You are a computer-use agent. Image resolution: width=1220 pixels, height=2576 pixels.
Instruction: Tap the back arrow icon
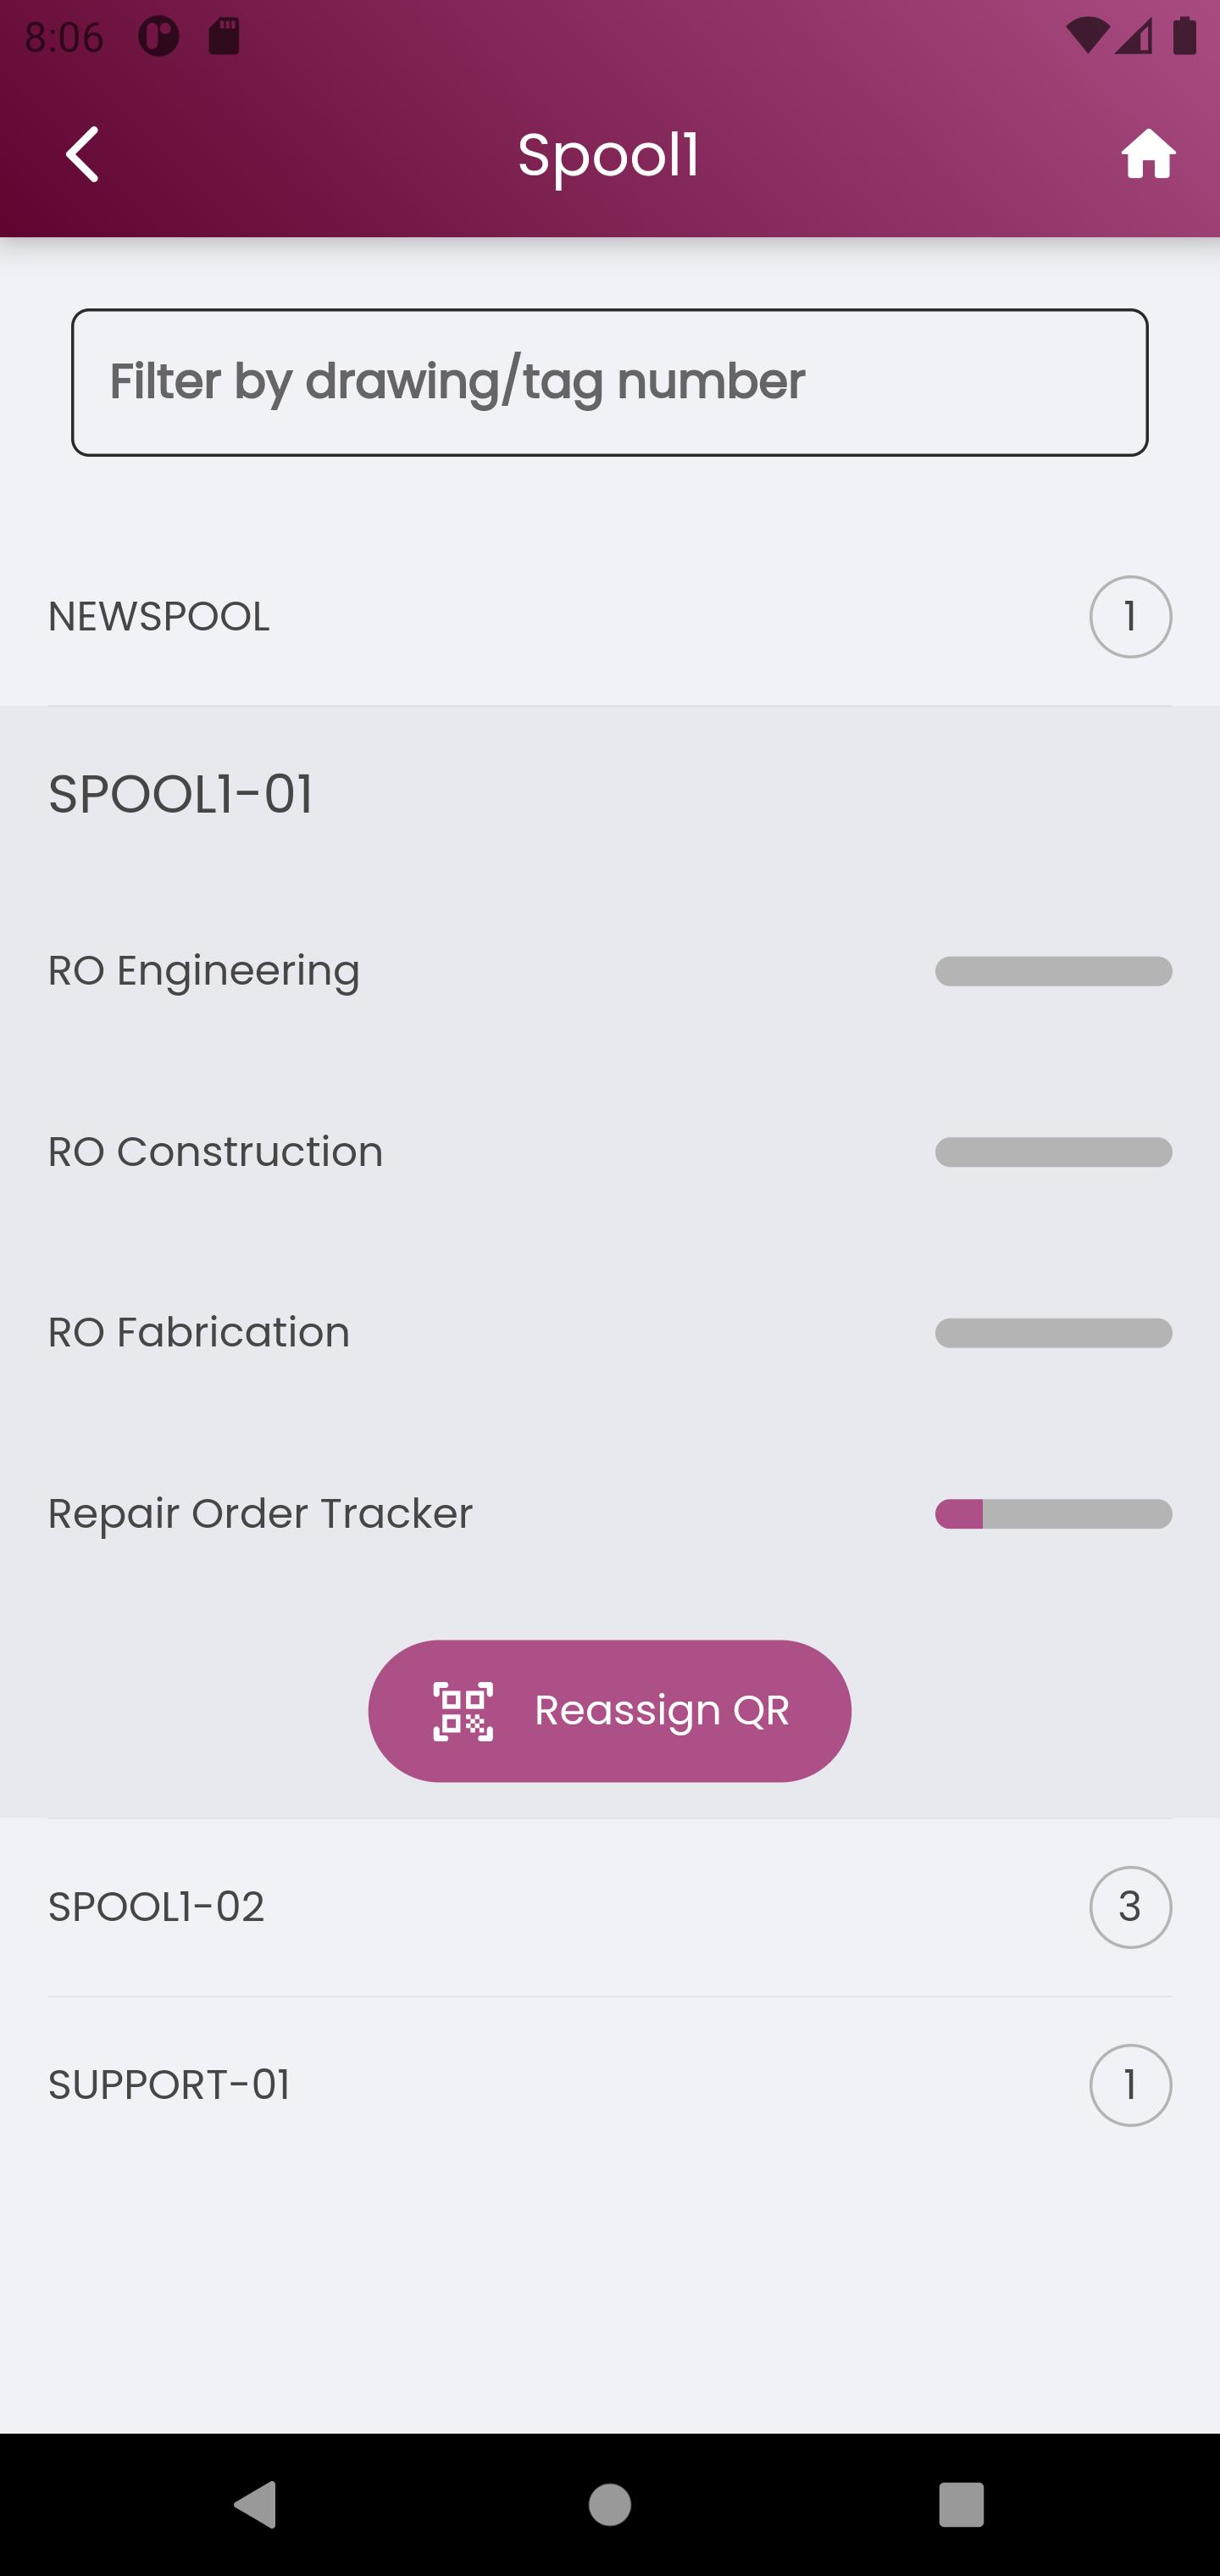click(82, 155)
